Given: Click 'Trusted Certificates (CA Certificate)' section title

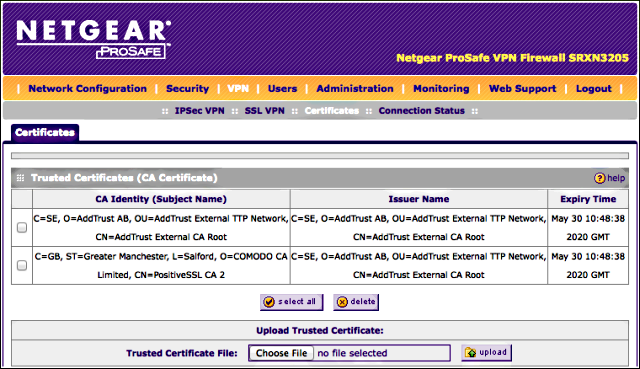Looking at the screenshot, I should click(x=124, y=178).
